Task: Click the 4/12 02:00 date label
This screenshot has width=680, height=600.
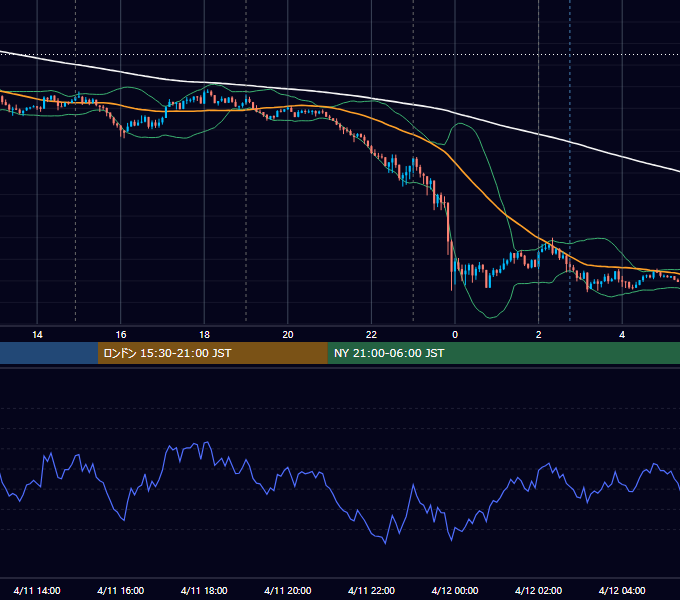Action: click(538, 590)
